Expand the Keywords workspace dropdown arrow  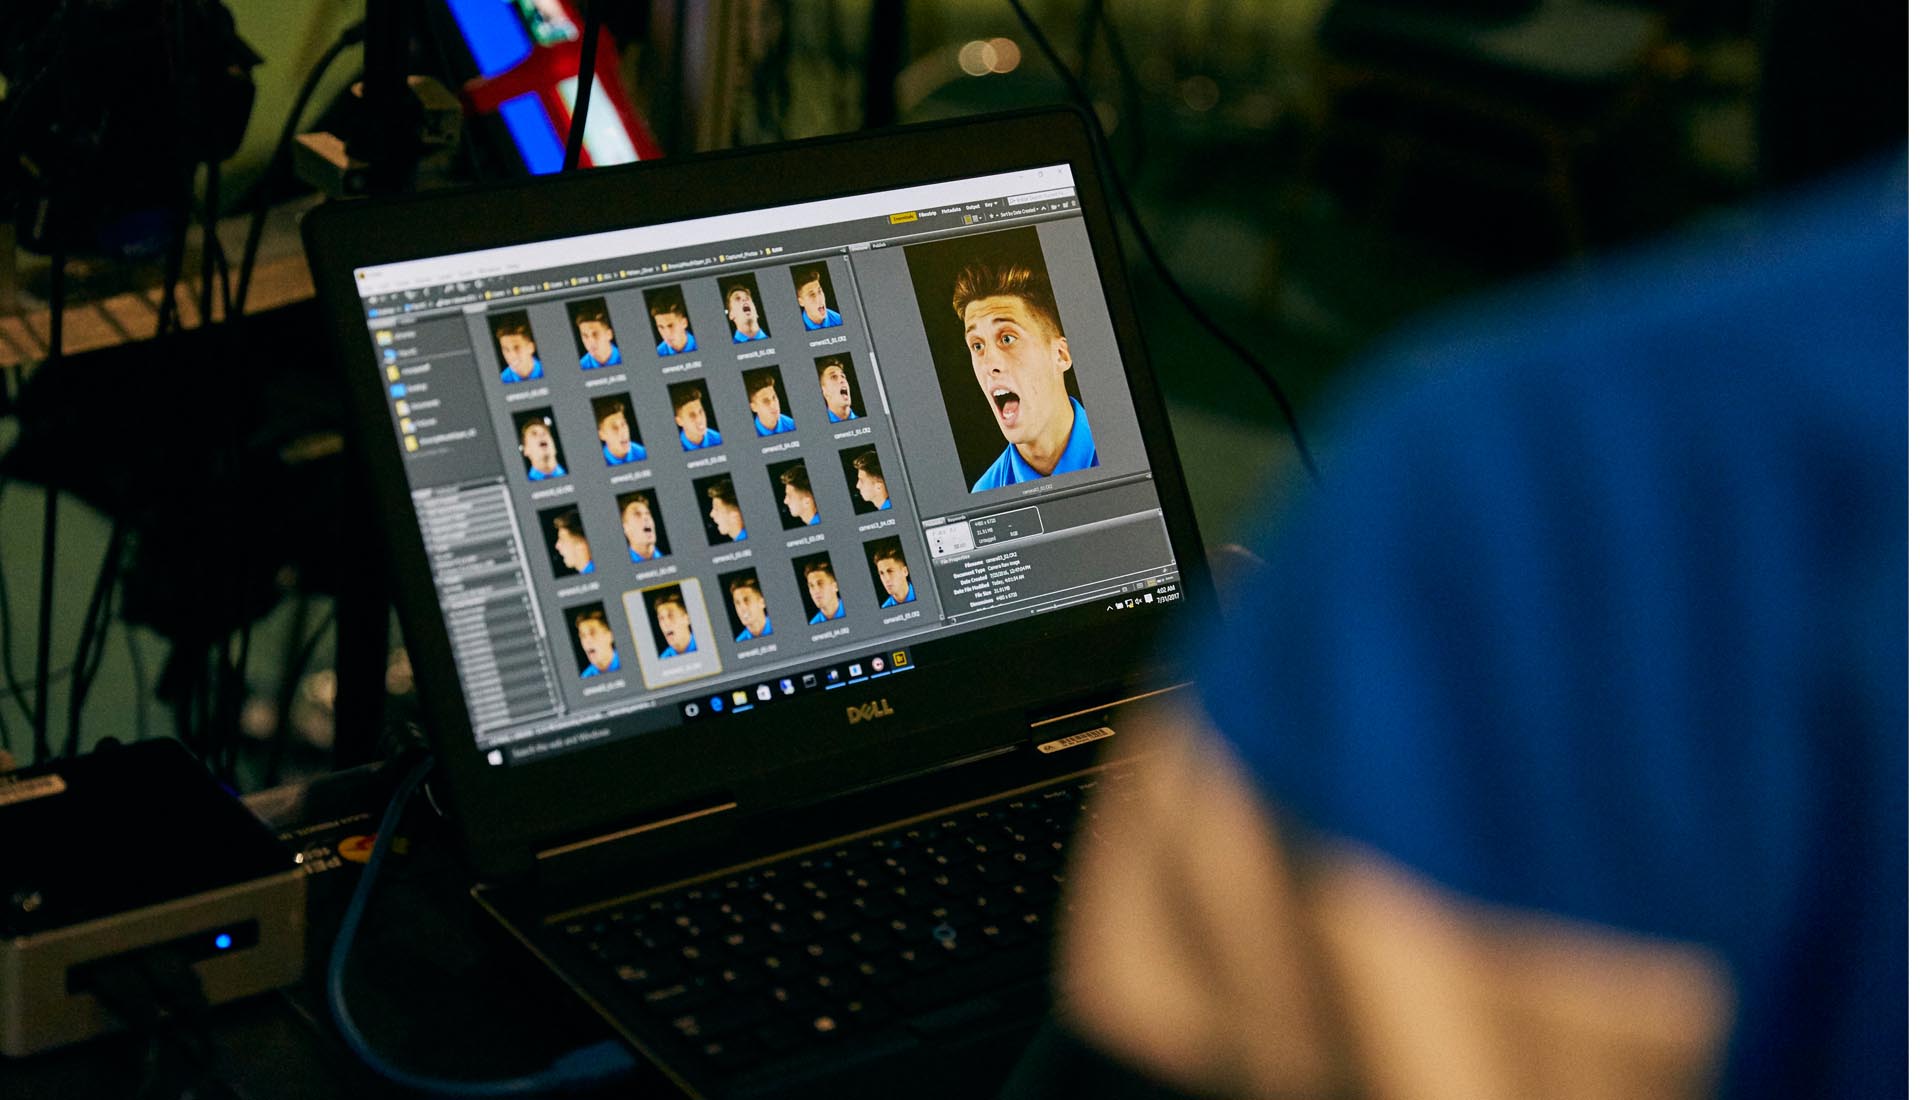click(996, 203)
